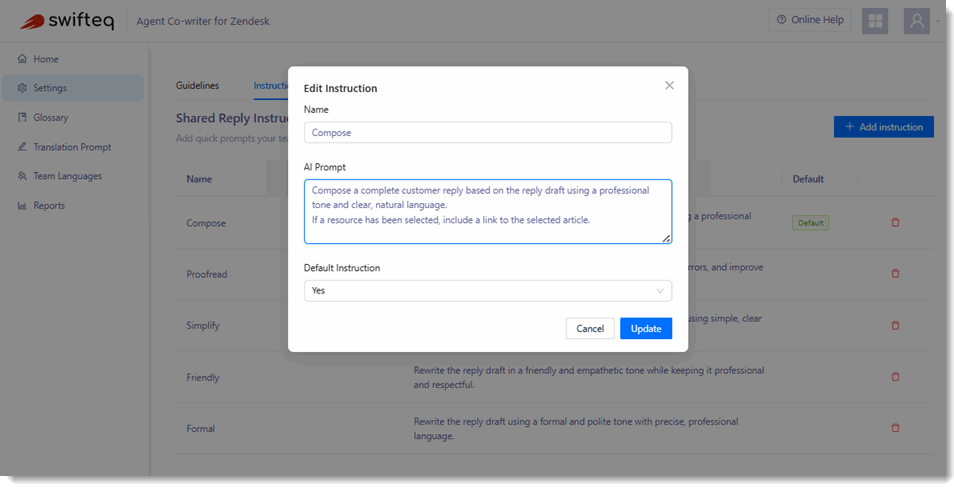Close the Edit Instruction dialog

(669, 86)
